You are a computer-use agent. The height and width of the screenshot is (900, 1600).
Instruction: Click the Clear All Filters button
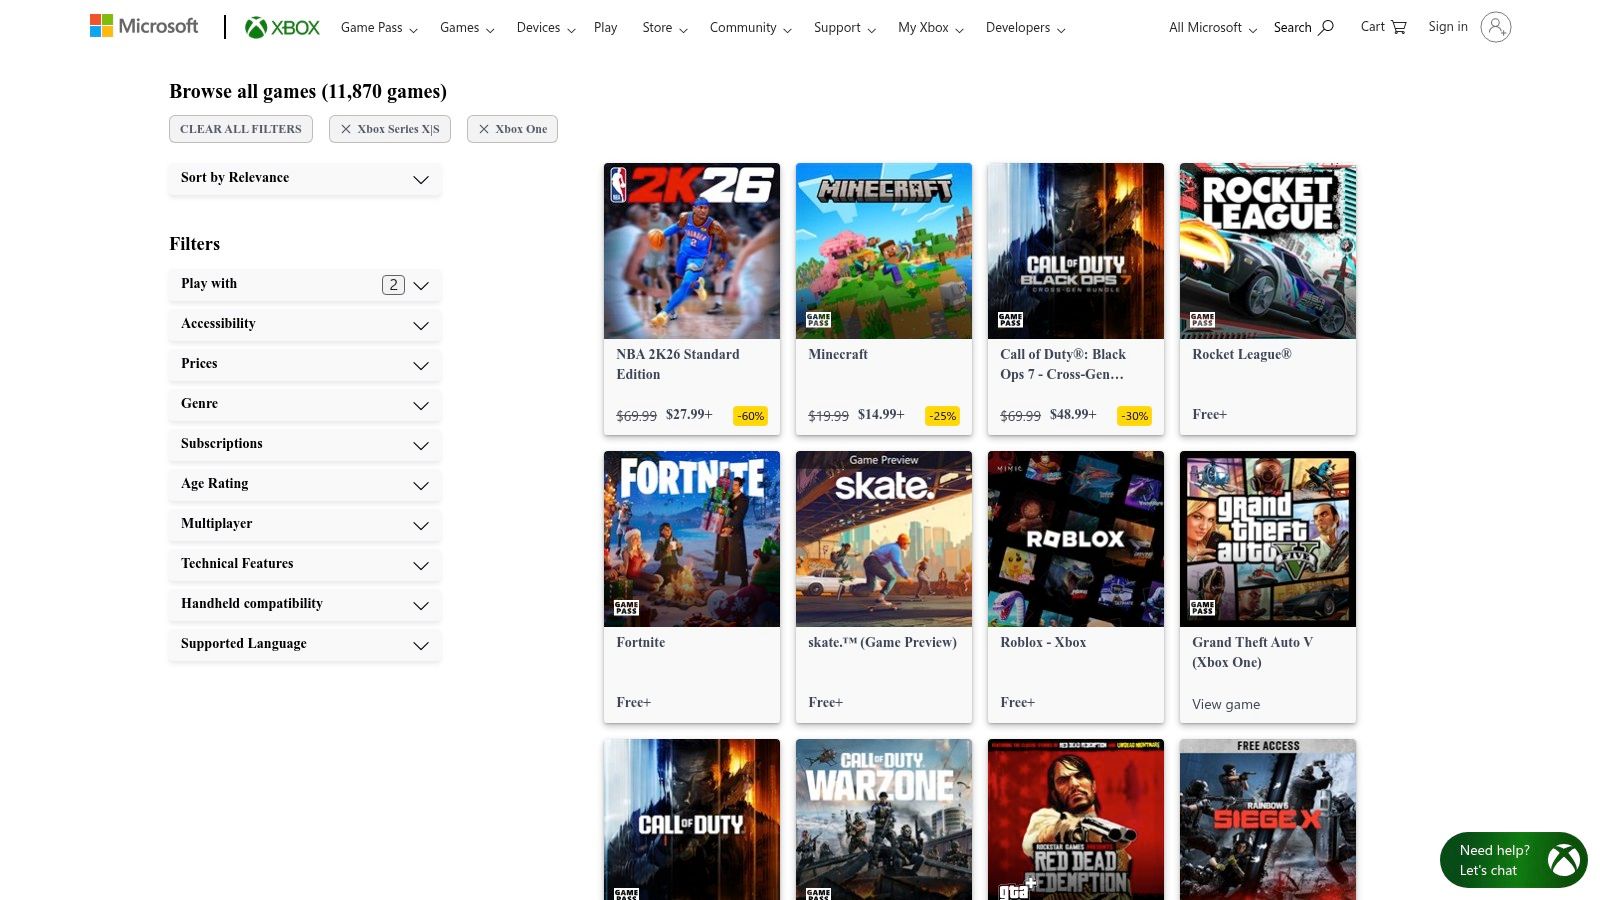[x=240, y=129]
